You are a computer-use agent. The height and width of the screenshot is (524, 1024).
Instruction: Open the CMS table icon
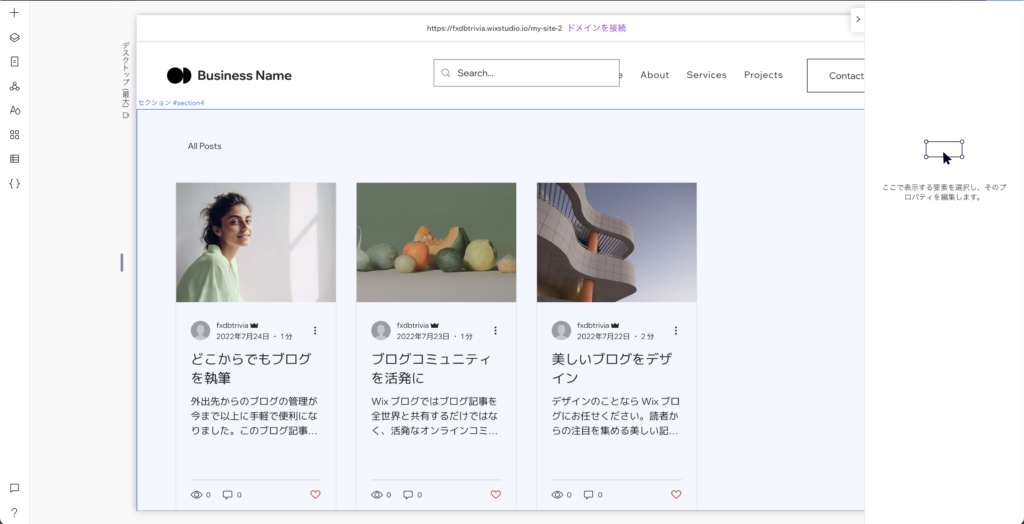(x=14, y=159)
